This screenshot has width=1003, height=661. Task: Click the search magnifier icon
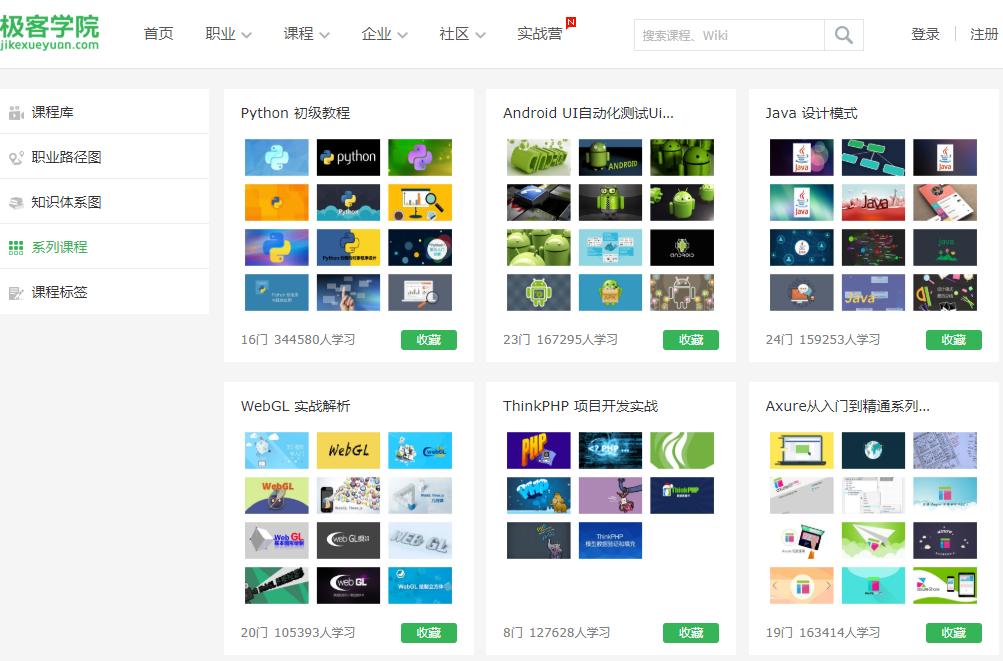843,35
